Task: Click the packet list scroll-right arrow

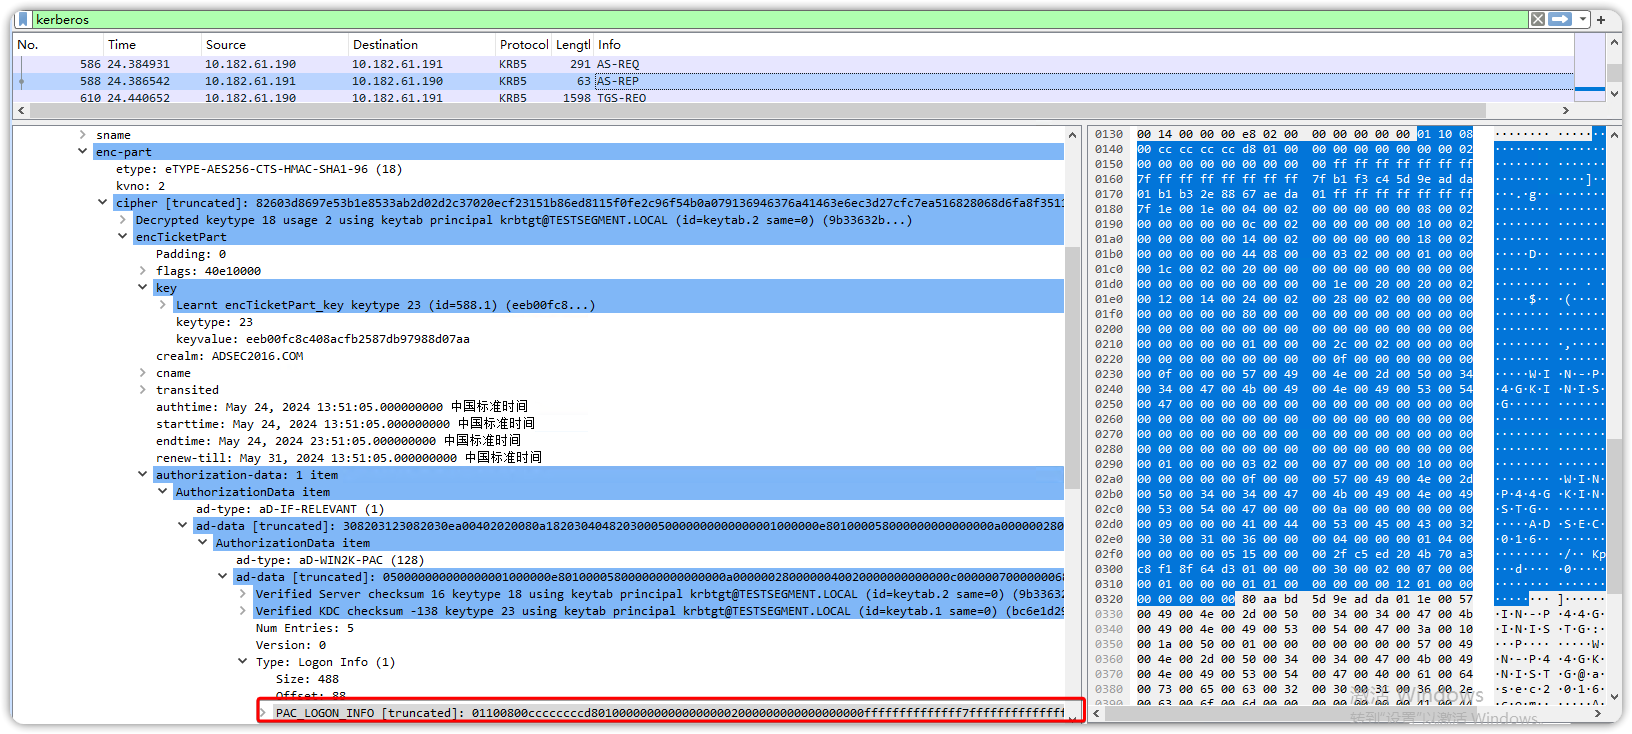Action: [x=1566, y=111]
